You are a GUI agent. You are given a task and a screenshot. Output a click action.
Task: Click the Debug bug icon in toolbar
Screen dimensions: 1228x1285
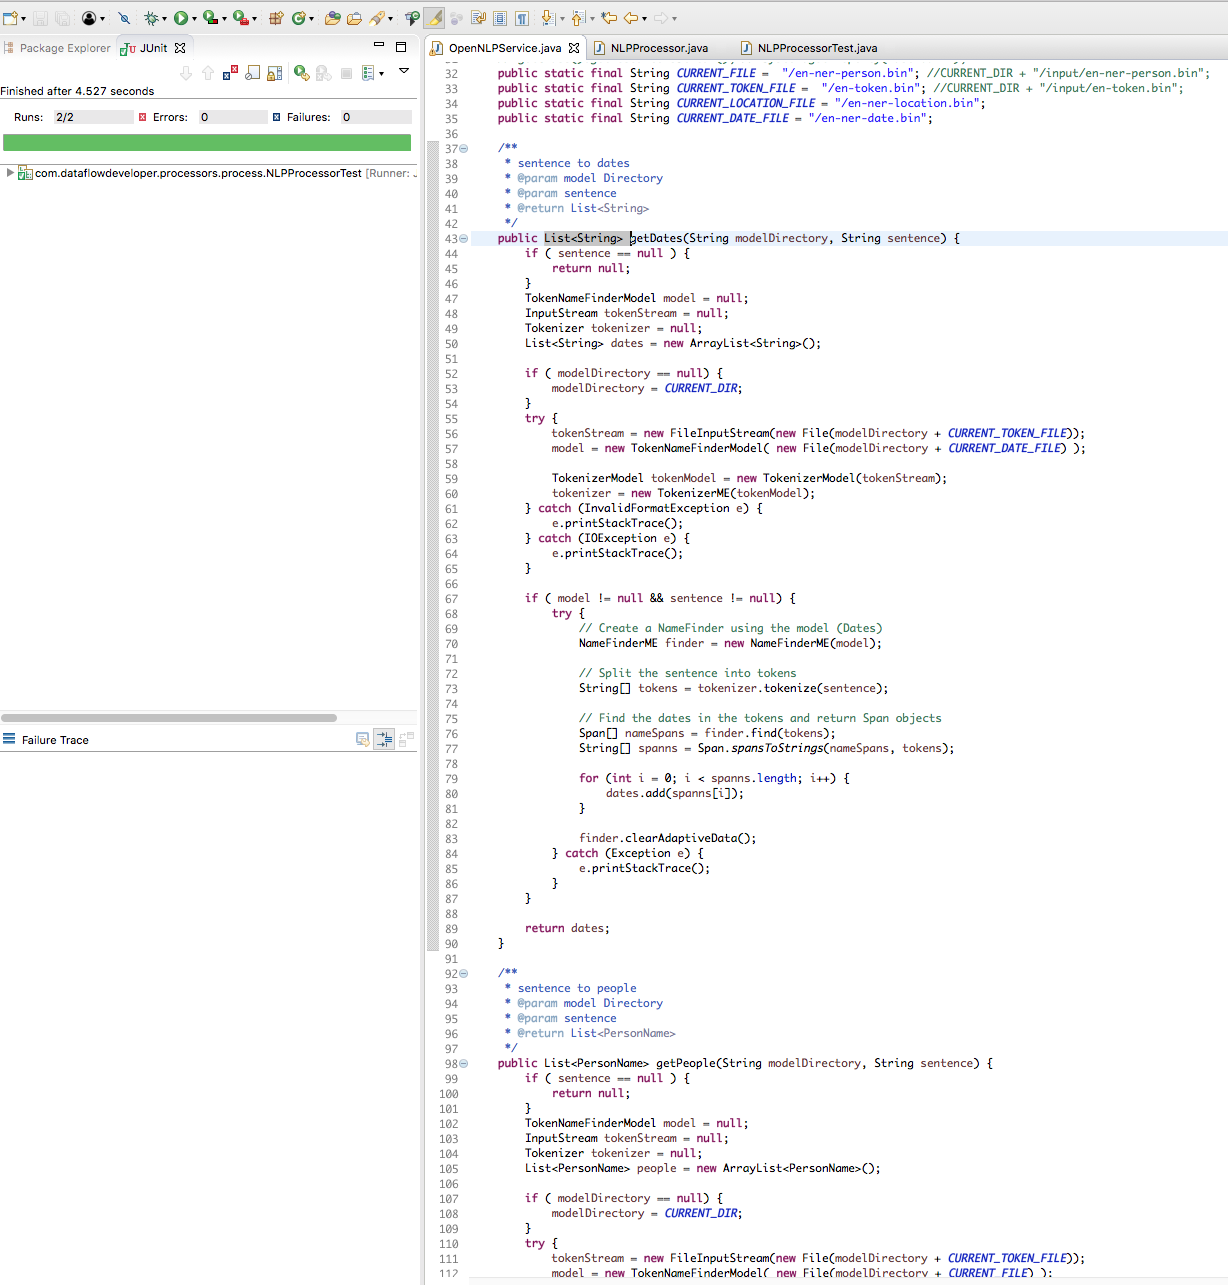pos(151,18)
